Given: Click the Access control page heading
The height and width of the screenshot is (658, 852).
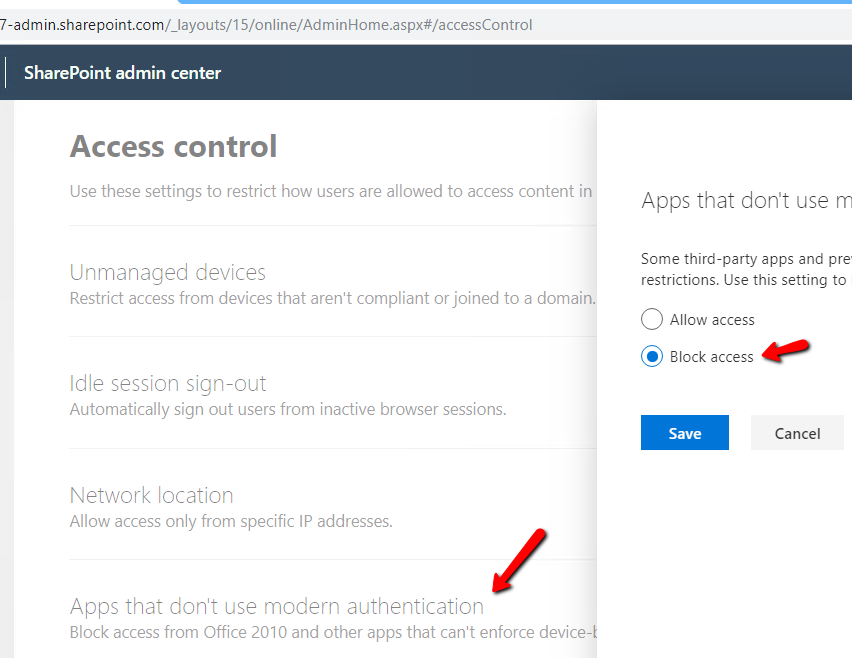Looking at the screenshot, I should 173,147.
